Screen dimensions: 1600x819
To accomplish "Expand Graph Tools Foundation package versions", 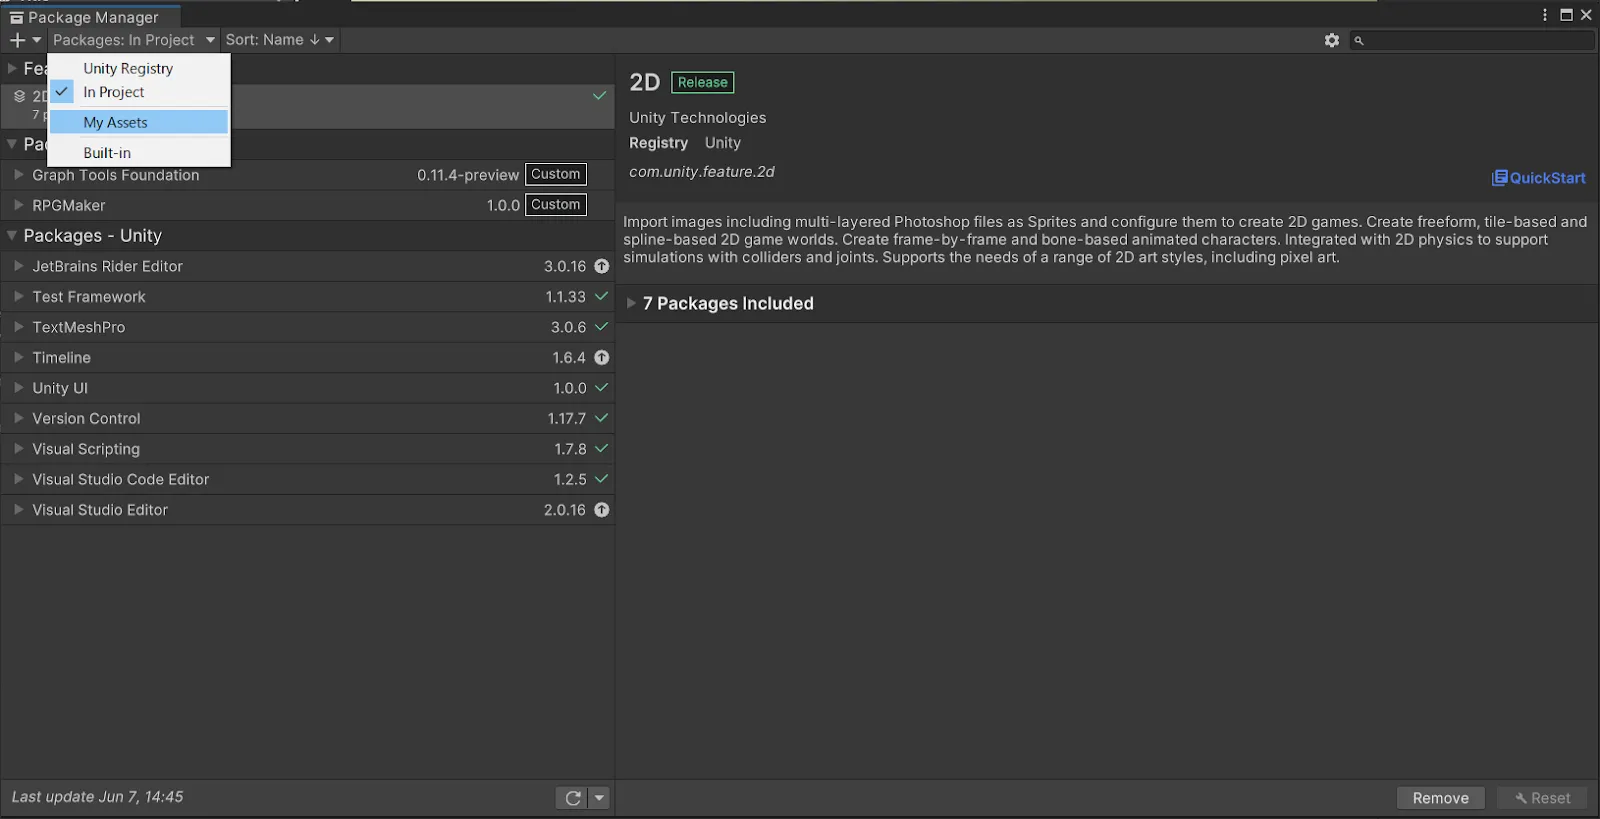I will click(18, 174).
